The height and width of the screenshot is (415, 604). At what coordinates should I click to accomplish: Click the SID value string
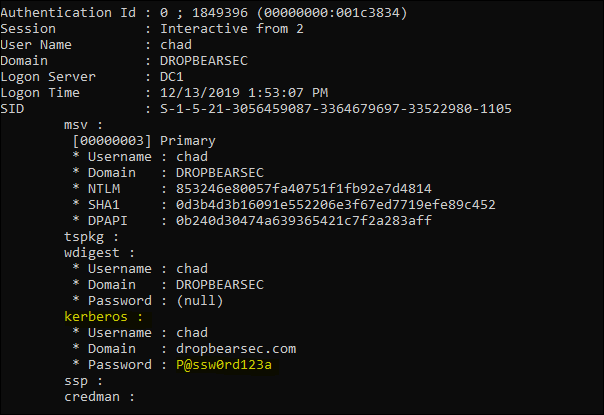pos(336,109)
